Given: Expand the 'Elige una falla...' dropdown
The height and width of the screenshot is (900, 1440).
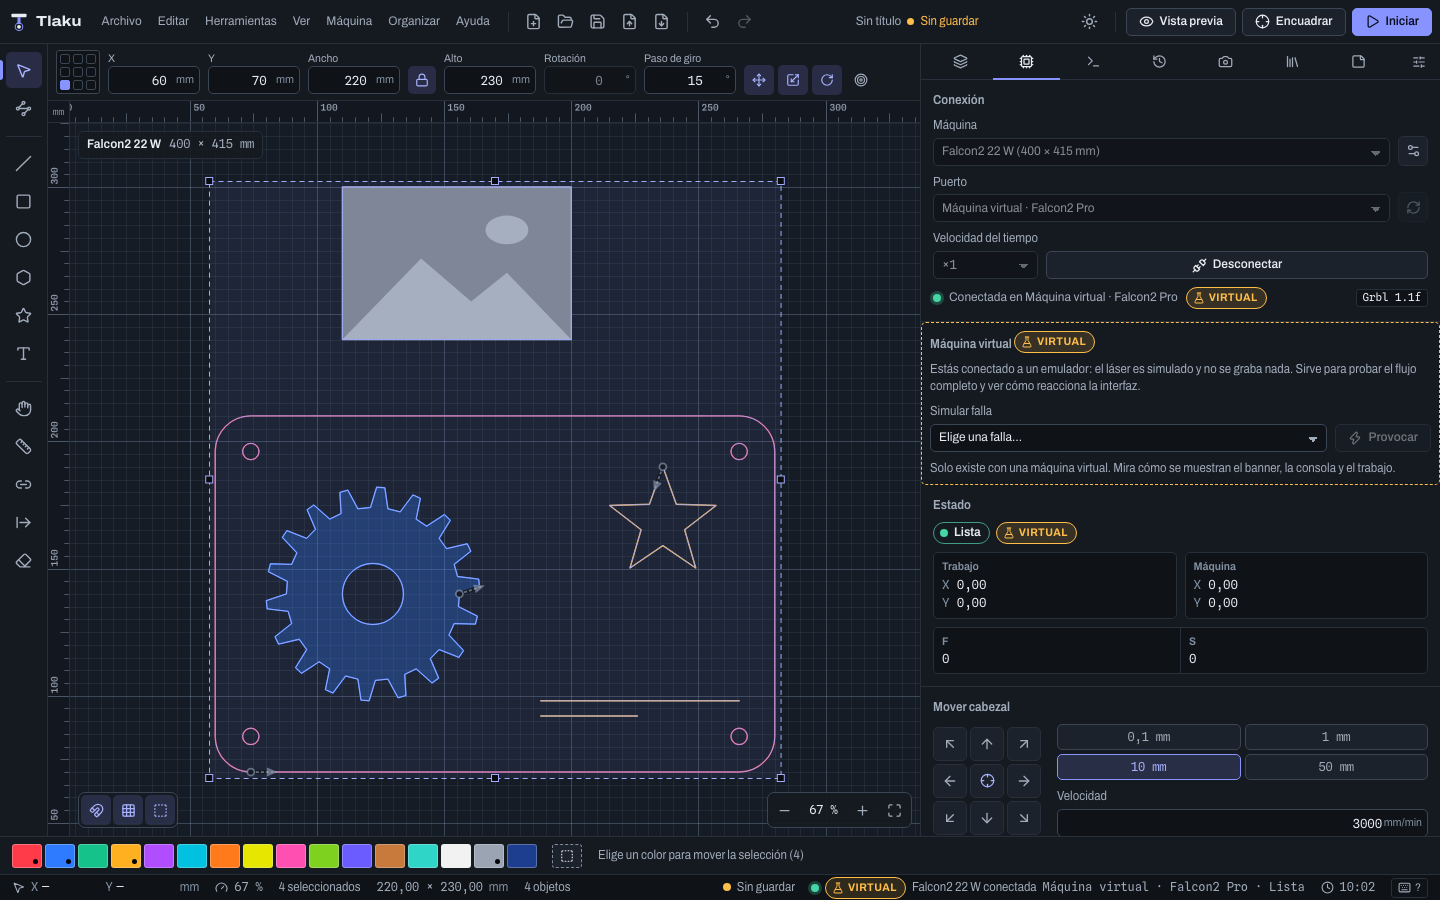Looking at the screenshot, I should 1128,438.
